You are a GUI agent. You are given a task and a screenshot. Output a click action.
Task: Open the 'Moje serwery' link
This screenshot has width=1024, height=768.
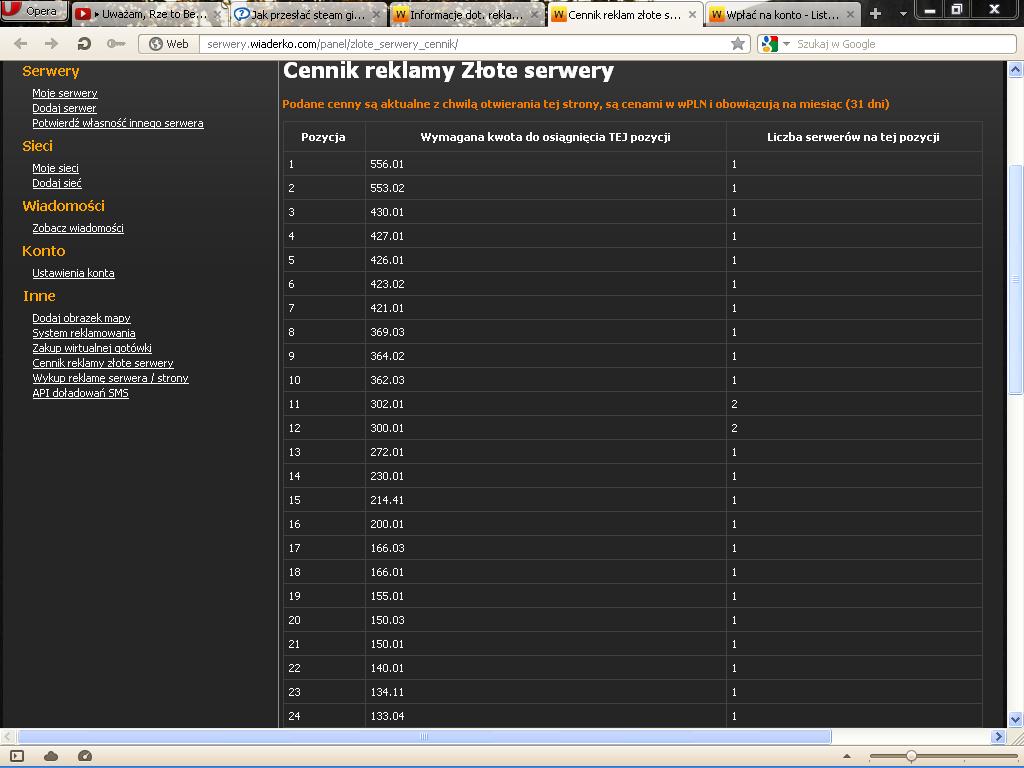(x=65, y=93)
